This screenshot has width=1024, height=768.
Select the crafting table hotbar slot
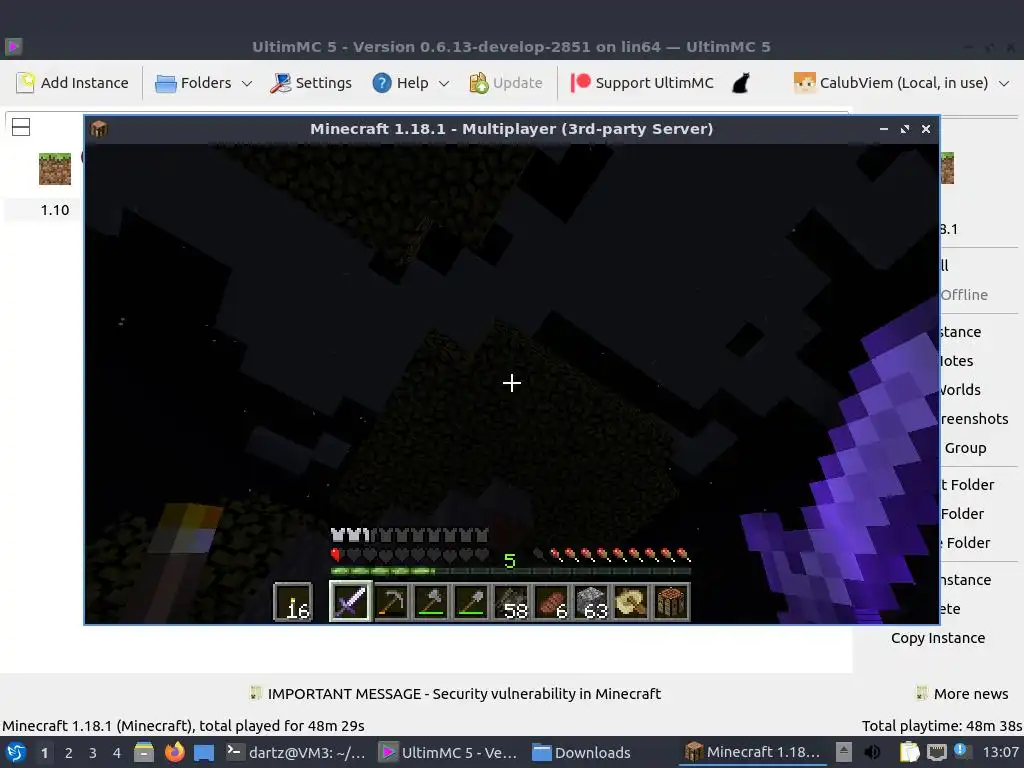(671, 601)
